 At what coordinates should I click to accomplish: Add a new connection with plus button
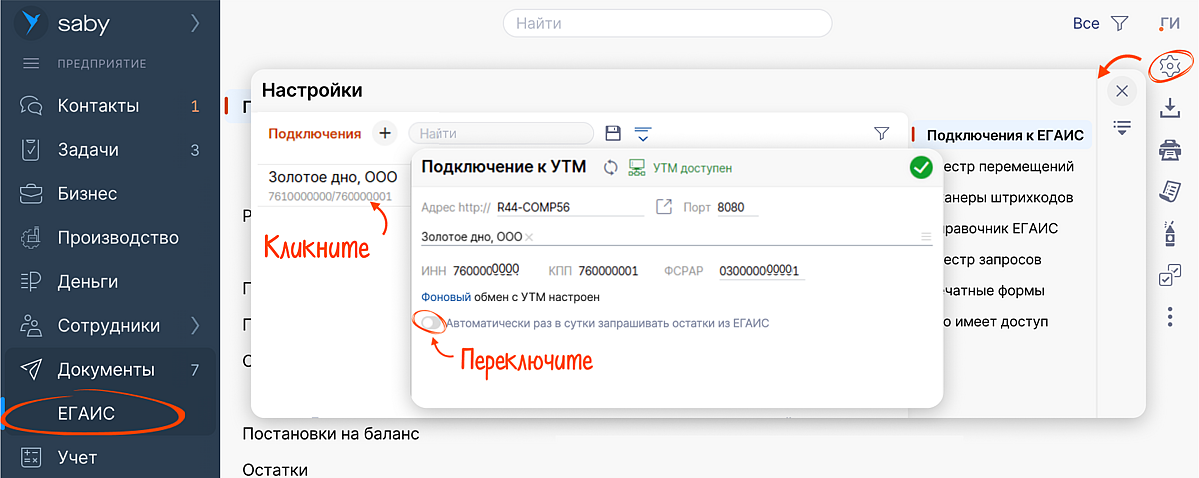coord(385,133)
